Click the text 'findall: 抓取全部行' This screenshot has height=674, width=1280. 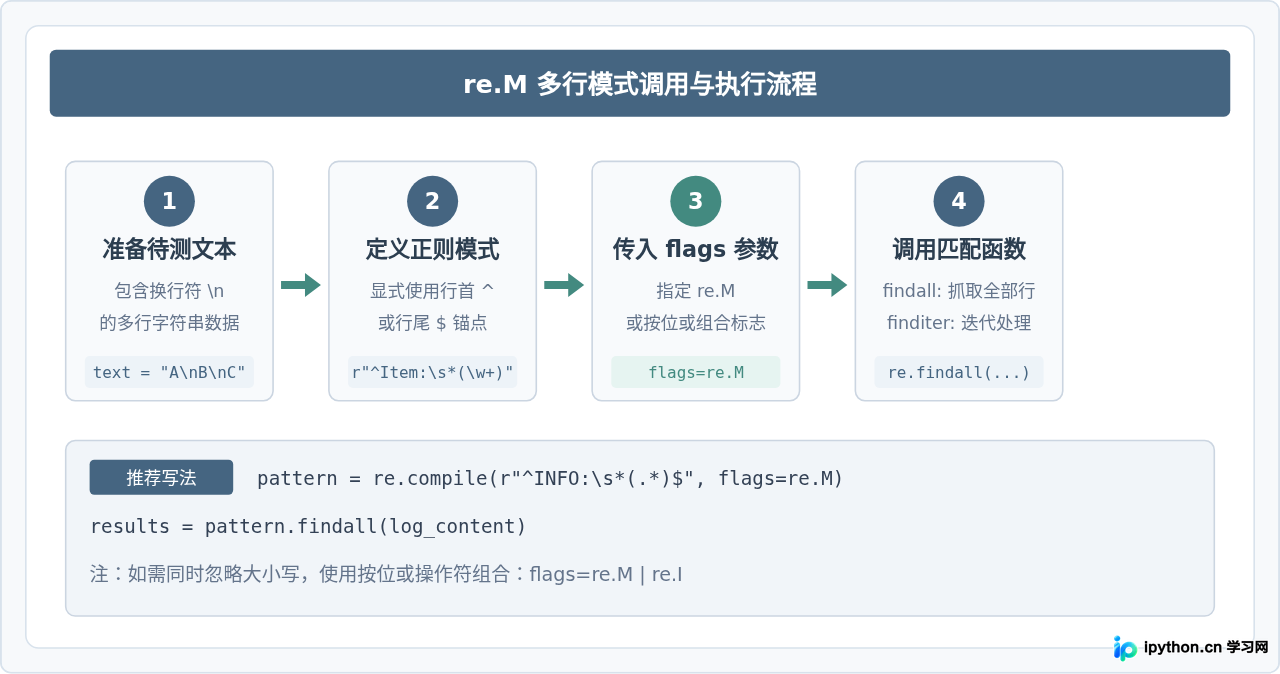click(959, 291)
